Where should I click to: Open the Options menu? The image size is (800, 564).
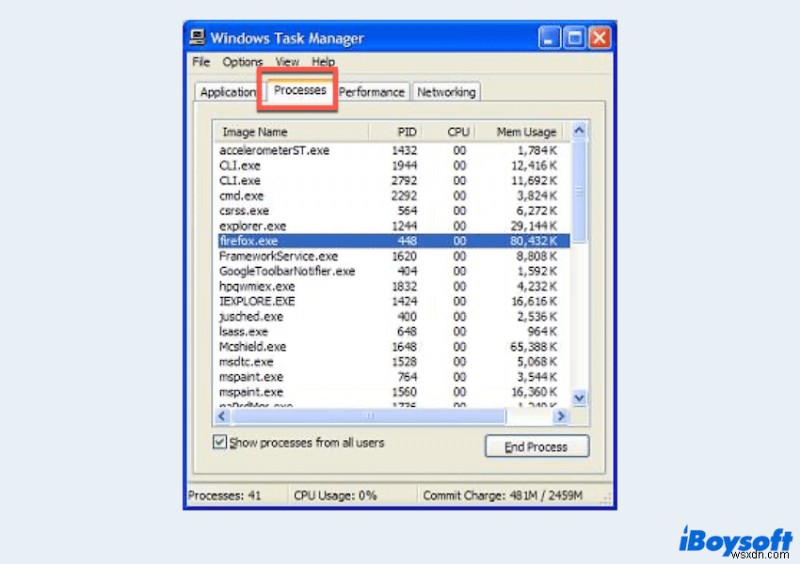pos(242,62)
